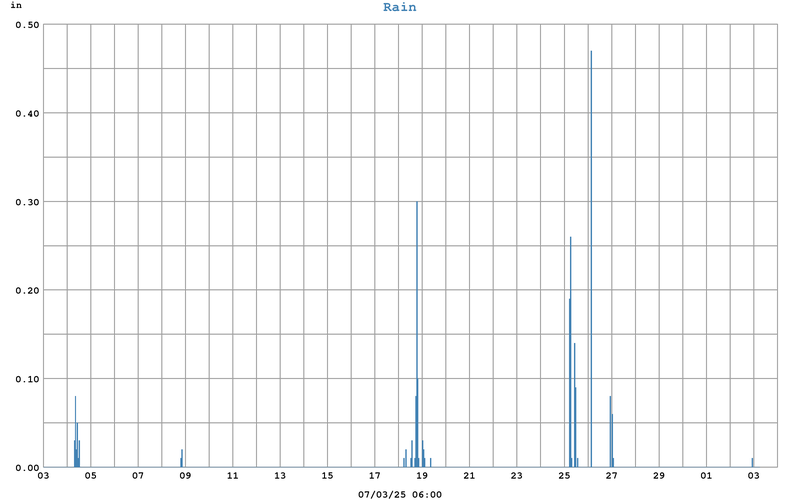Click the 0.30 rain spike before 19
The width and height of the screenshot is (800, 500).
click(x=417, y=334)
